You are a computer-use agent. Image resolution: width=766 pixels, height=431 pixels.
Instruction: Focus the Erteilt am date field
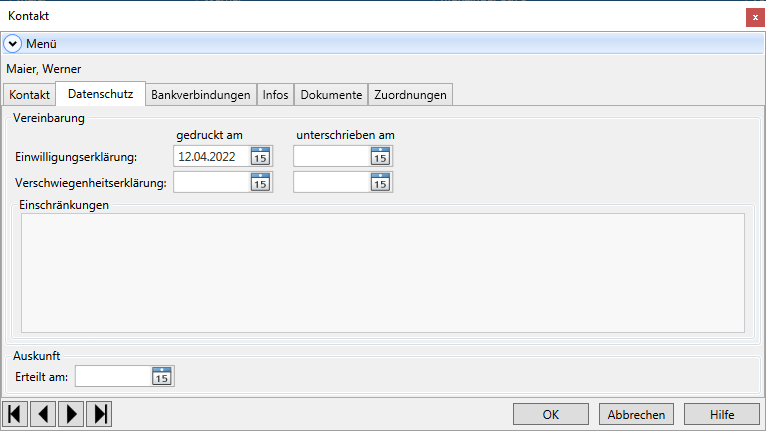112,376
